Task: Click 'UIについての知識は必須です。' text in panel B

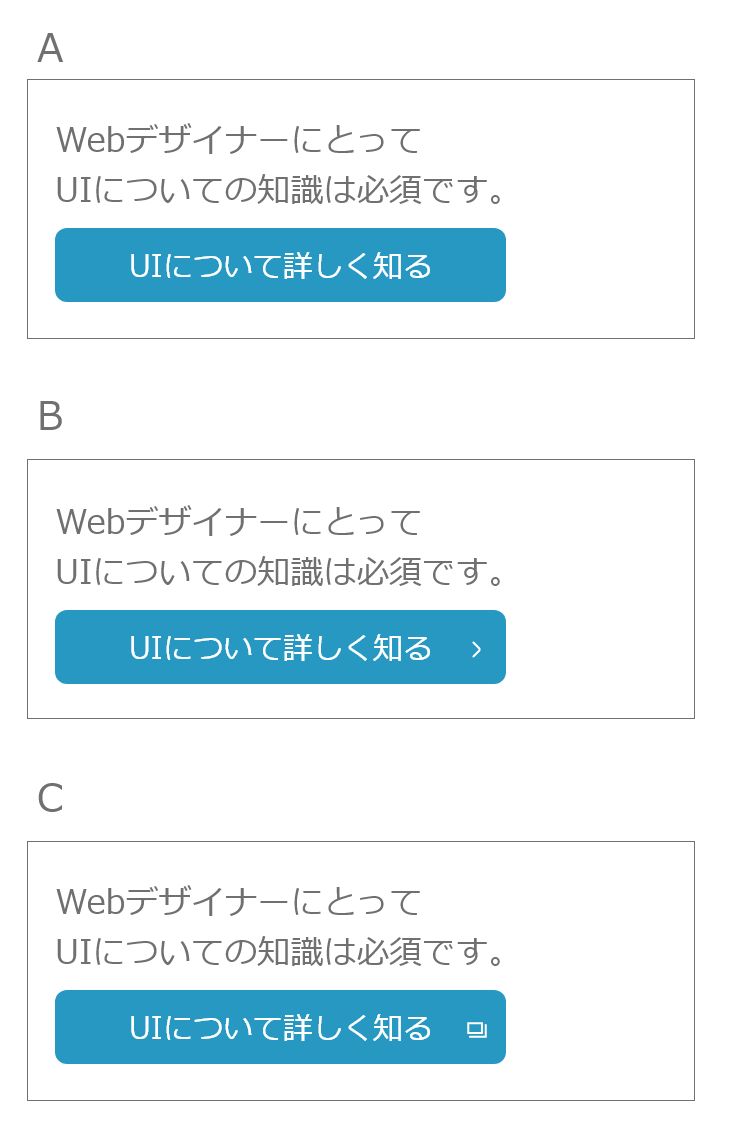Action: click(280, 572)
